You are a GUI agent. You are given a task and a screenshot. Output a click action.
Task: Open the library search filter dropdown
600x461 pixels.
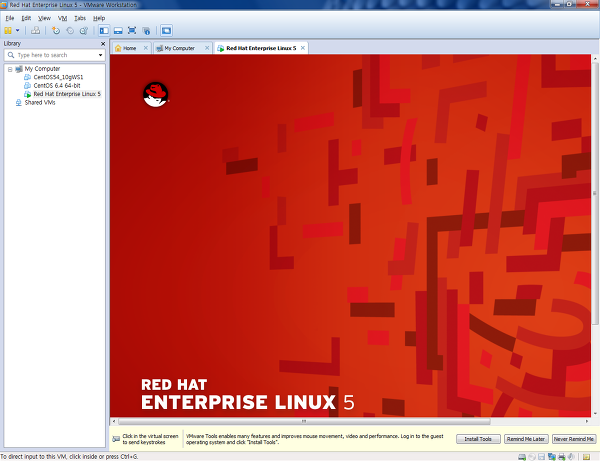[x=100, y=55]
